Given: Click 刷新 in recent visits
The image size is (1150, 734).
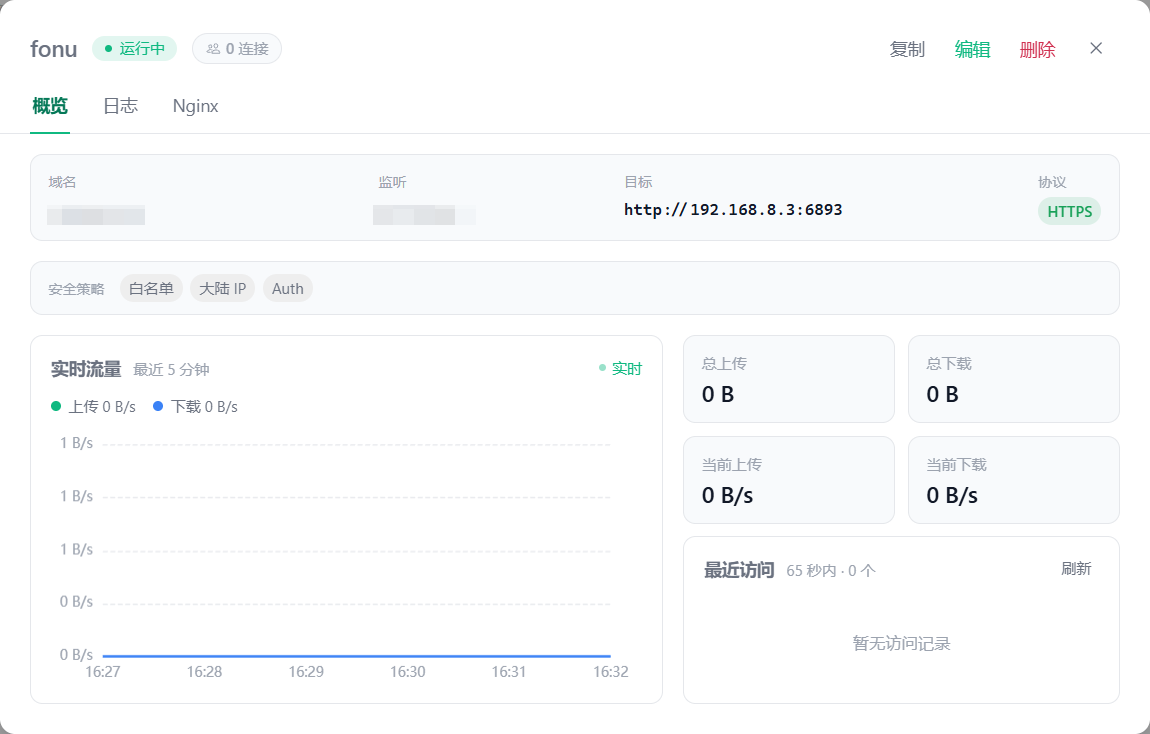Looking at the screenshot, I should pos(1076,569).
